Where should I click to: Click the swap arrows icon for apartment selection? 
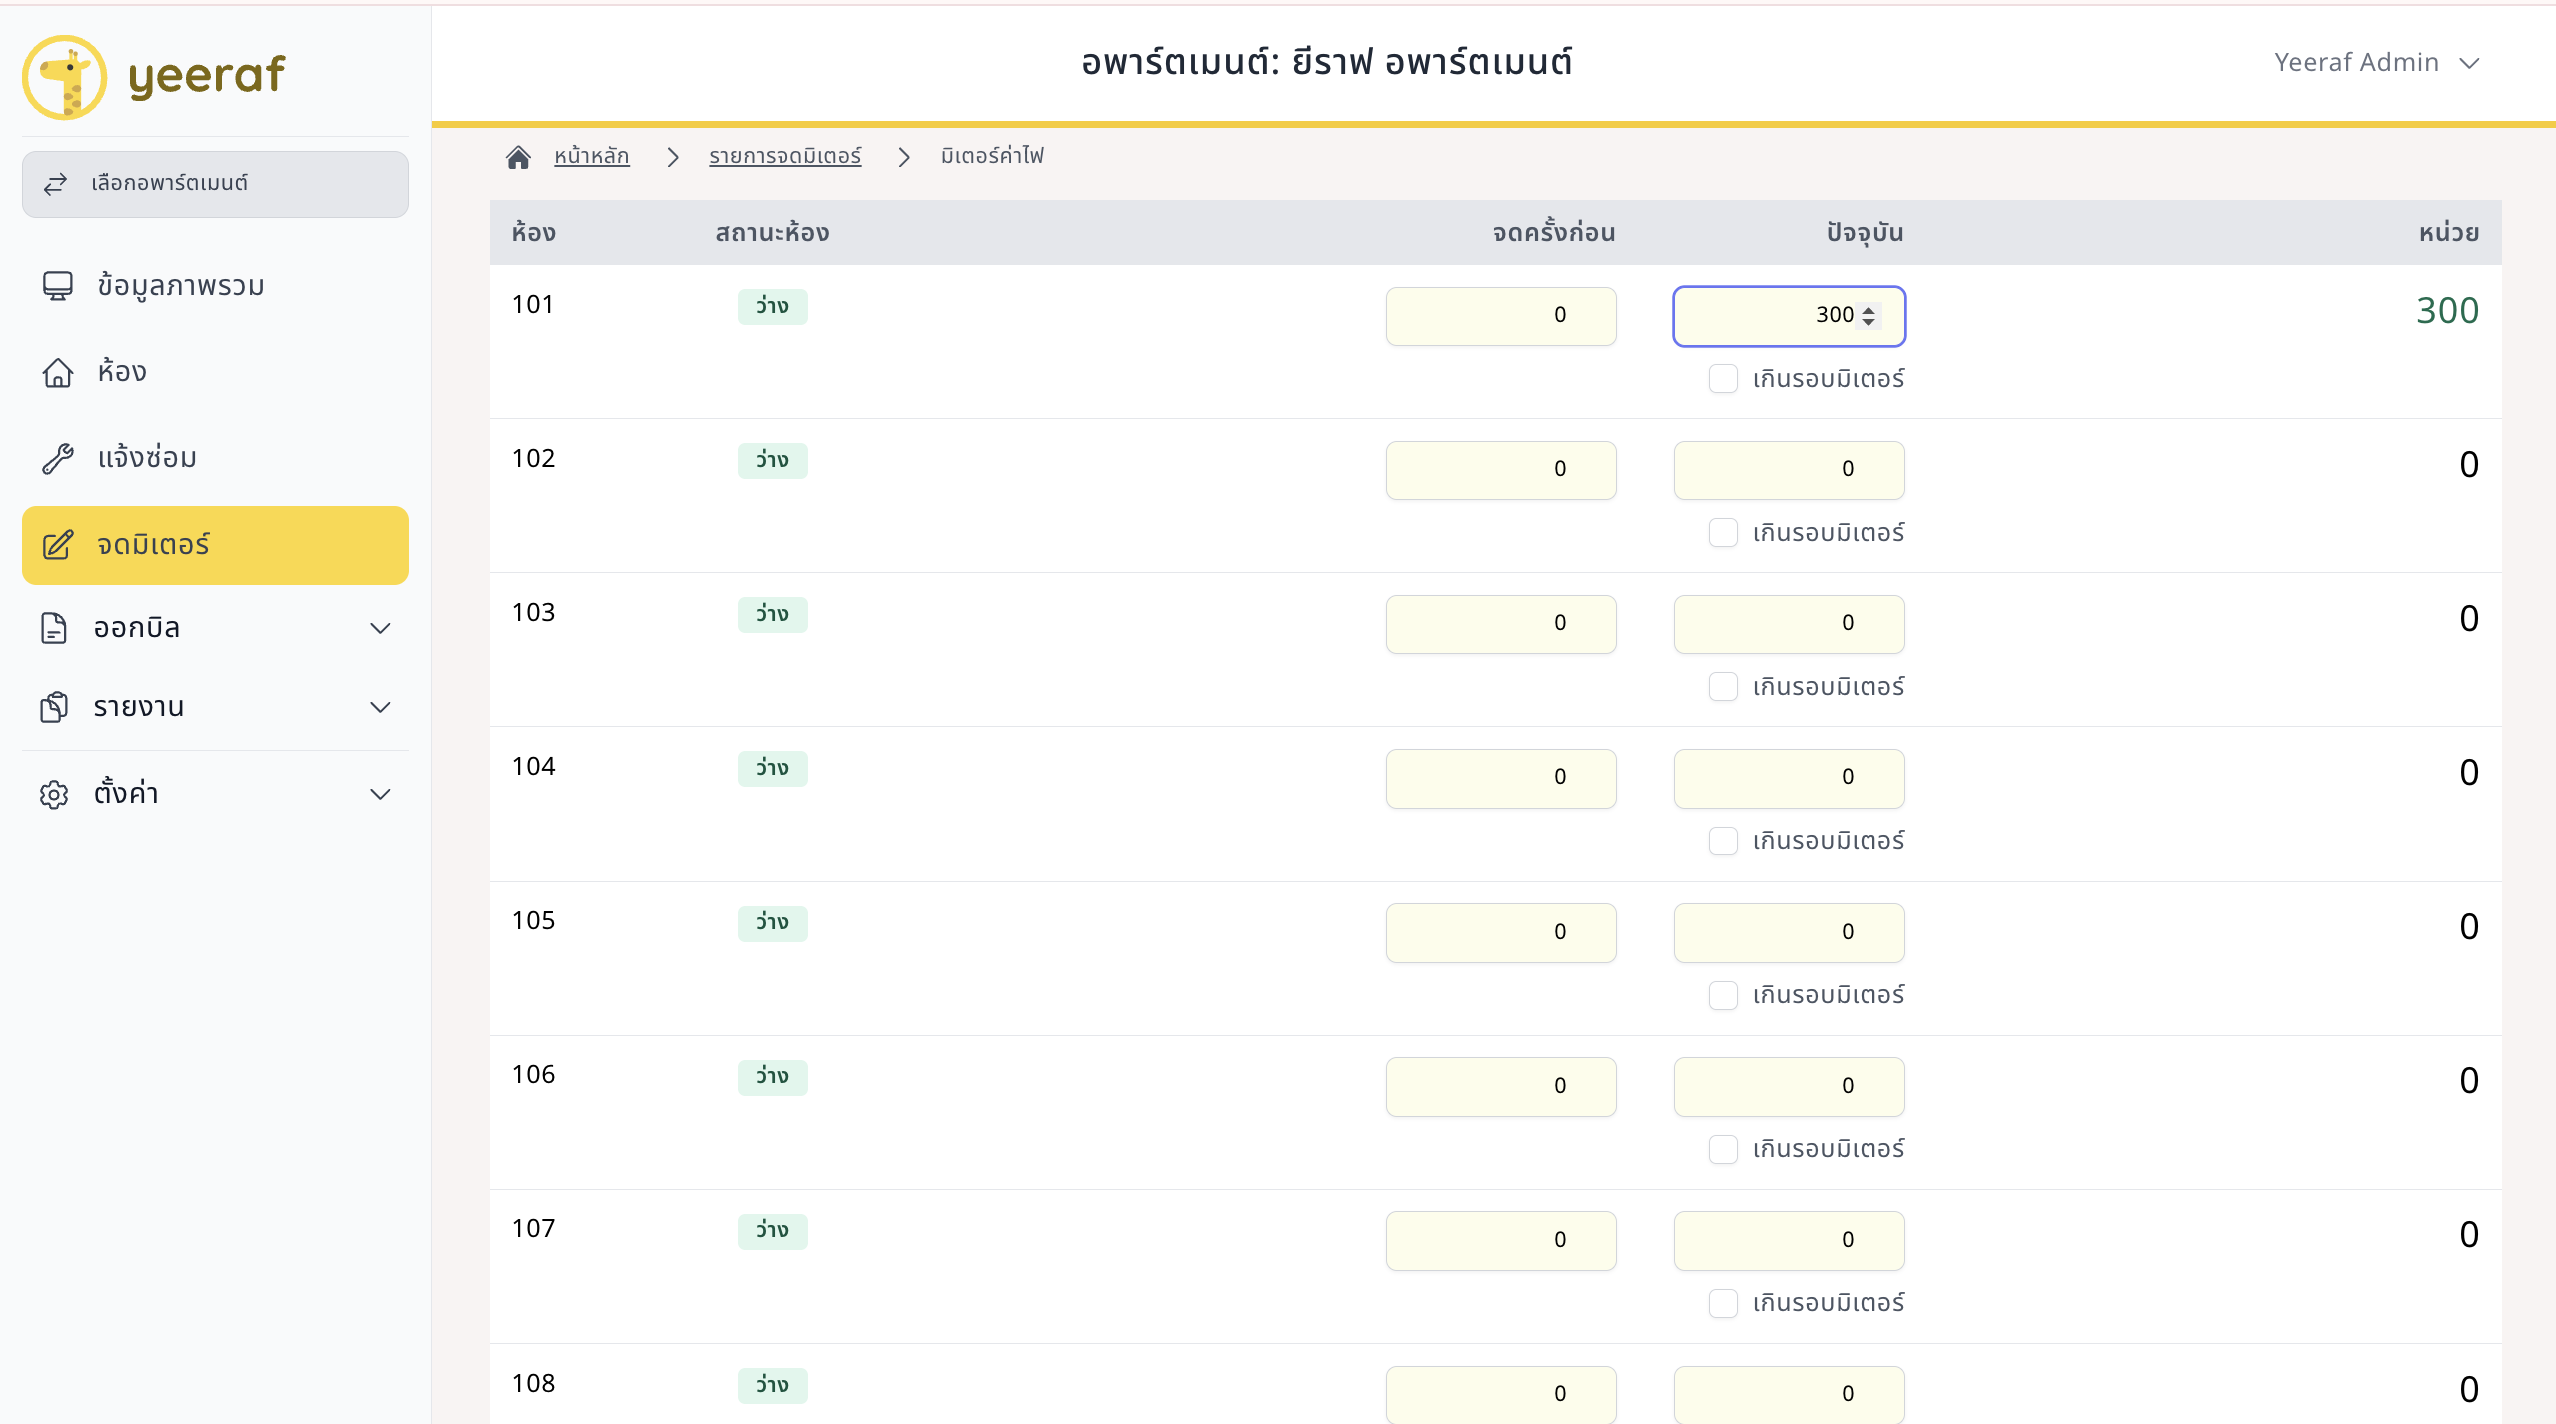(x=55, y=184)
